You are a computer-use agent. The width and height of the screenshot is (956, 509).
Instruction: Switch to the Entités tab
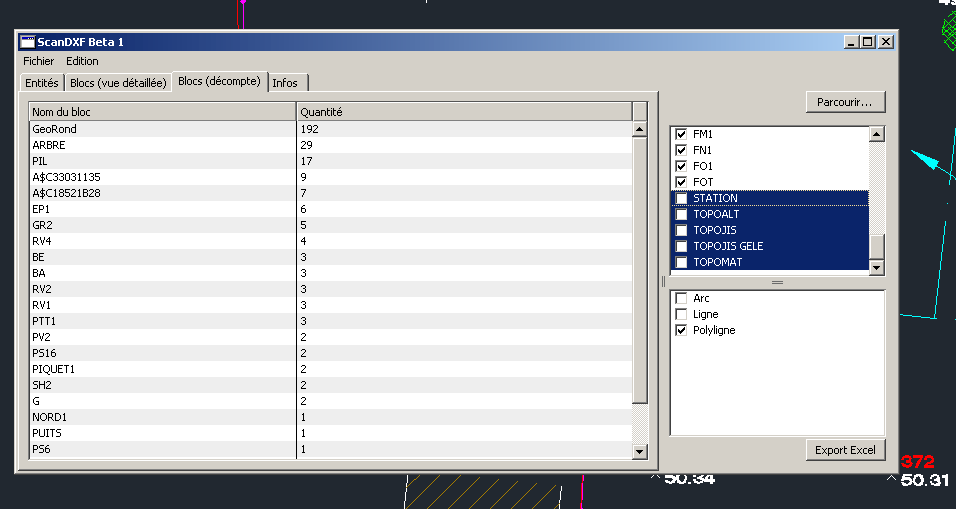tap(41, 83)
